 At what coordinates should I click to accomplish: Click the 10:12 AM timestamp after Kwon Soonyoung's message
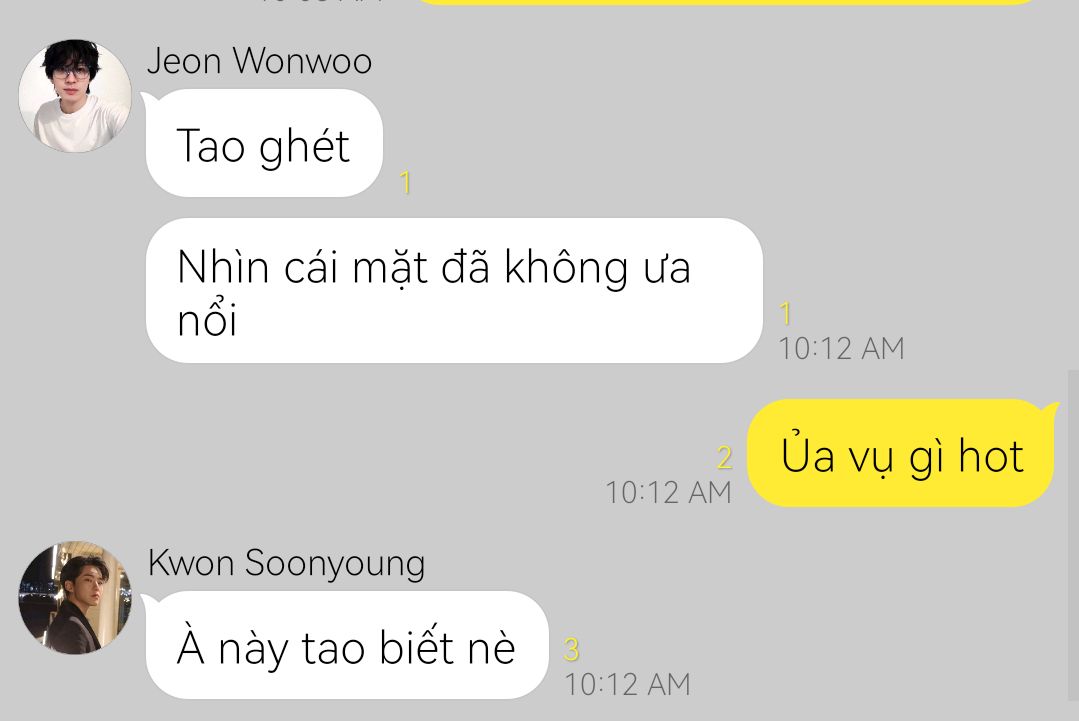(x=627, y=685)
